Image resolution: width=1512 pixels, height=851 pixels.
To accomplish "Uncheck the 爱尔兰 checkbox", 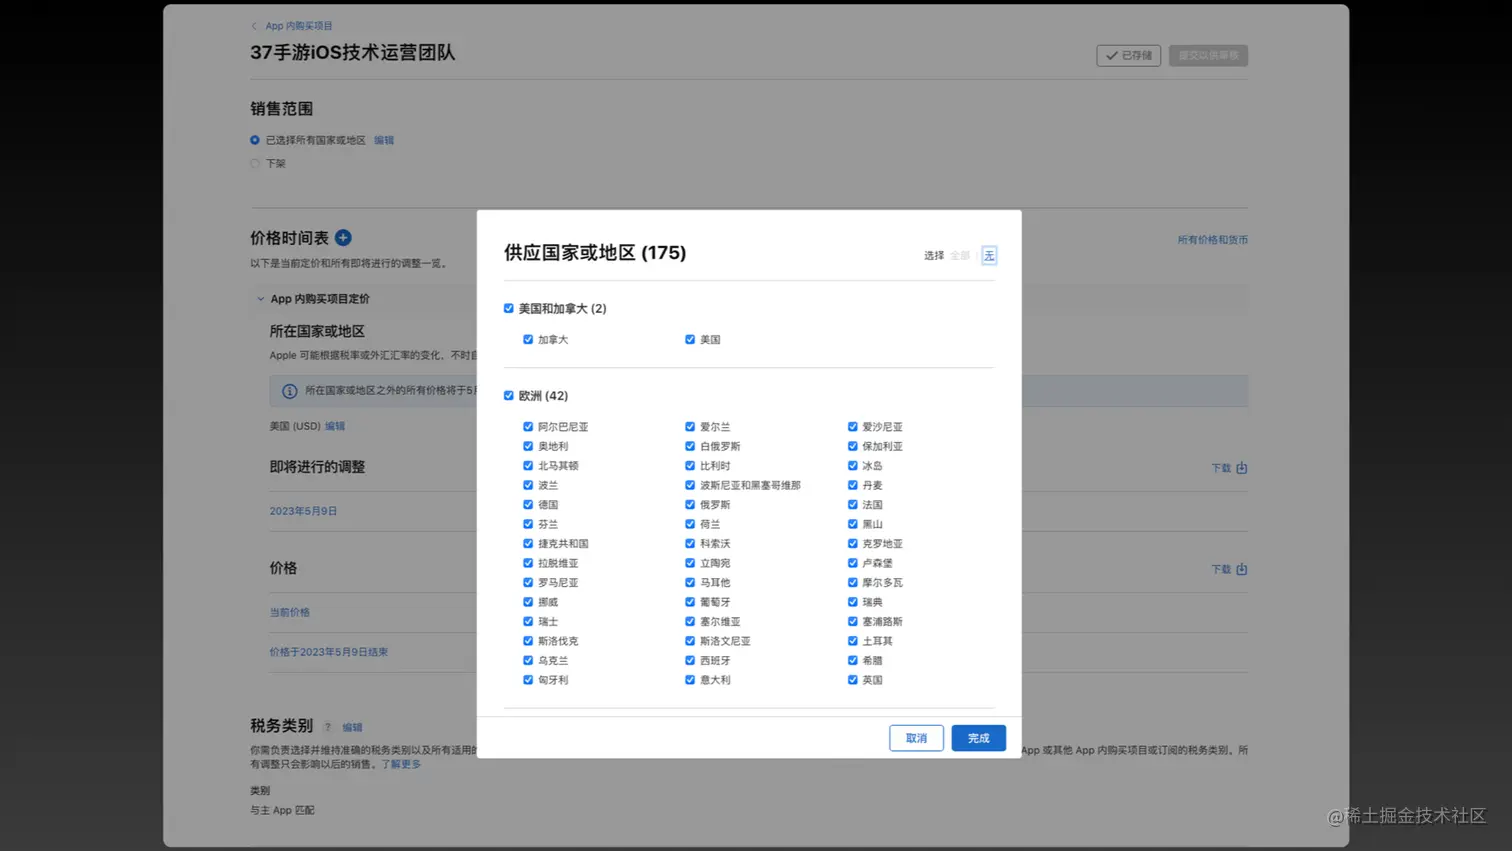I will [690, 427].
